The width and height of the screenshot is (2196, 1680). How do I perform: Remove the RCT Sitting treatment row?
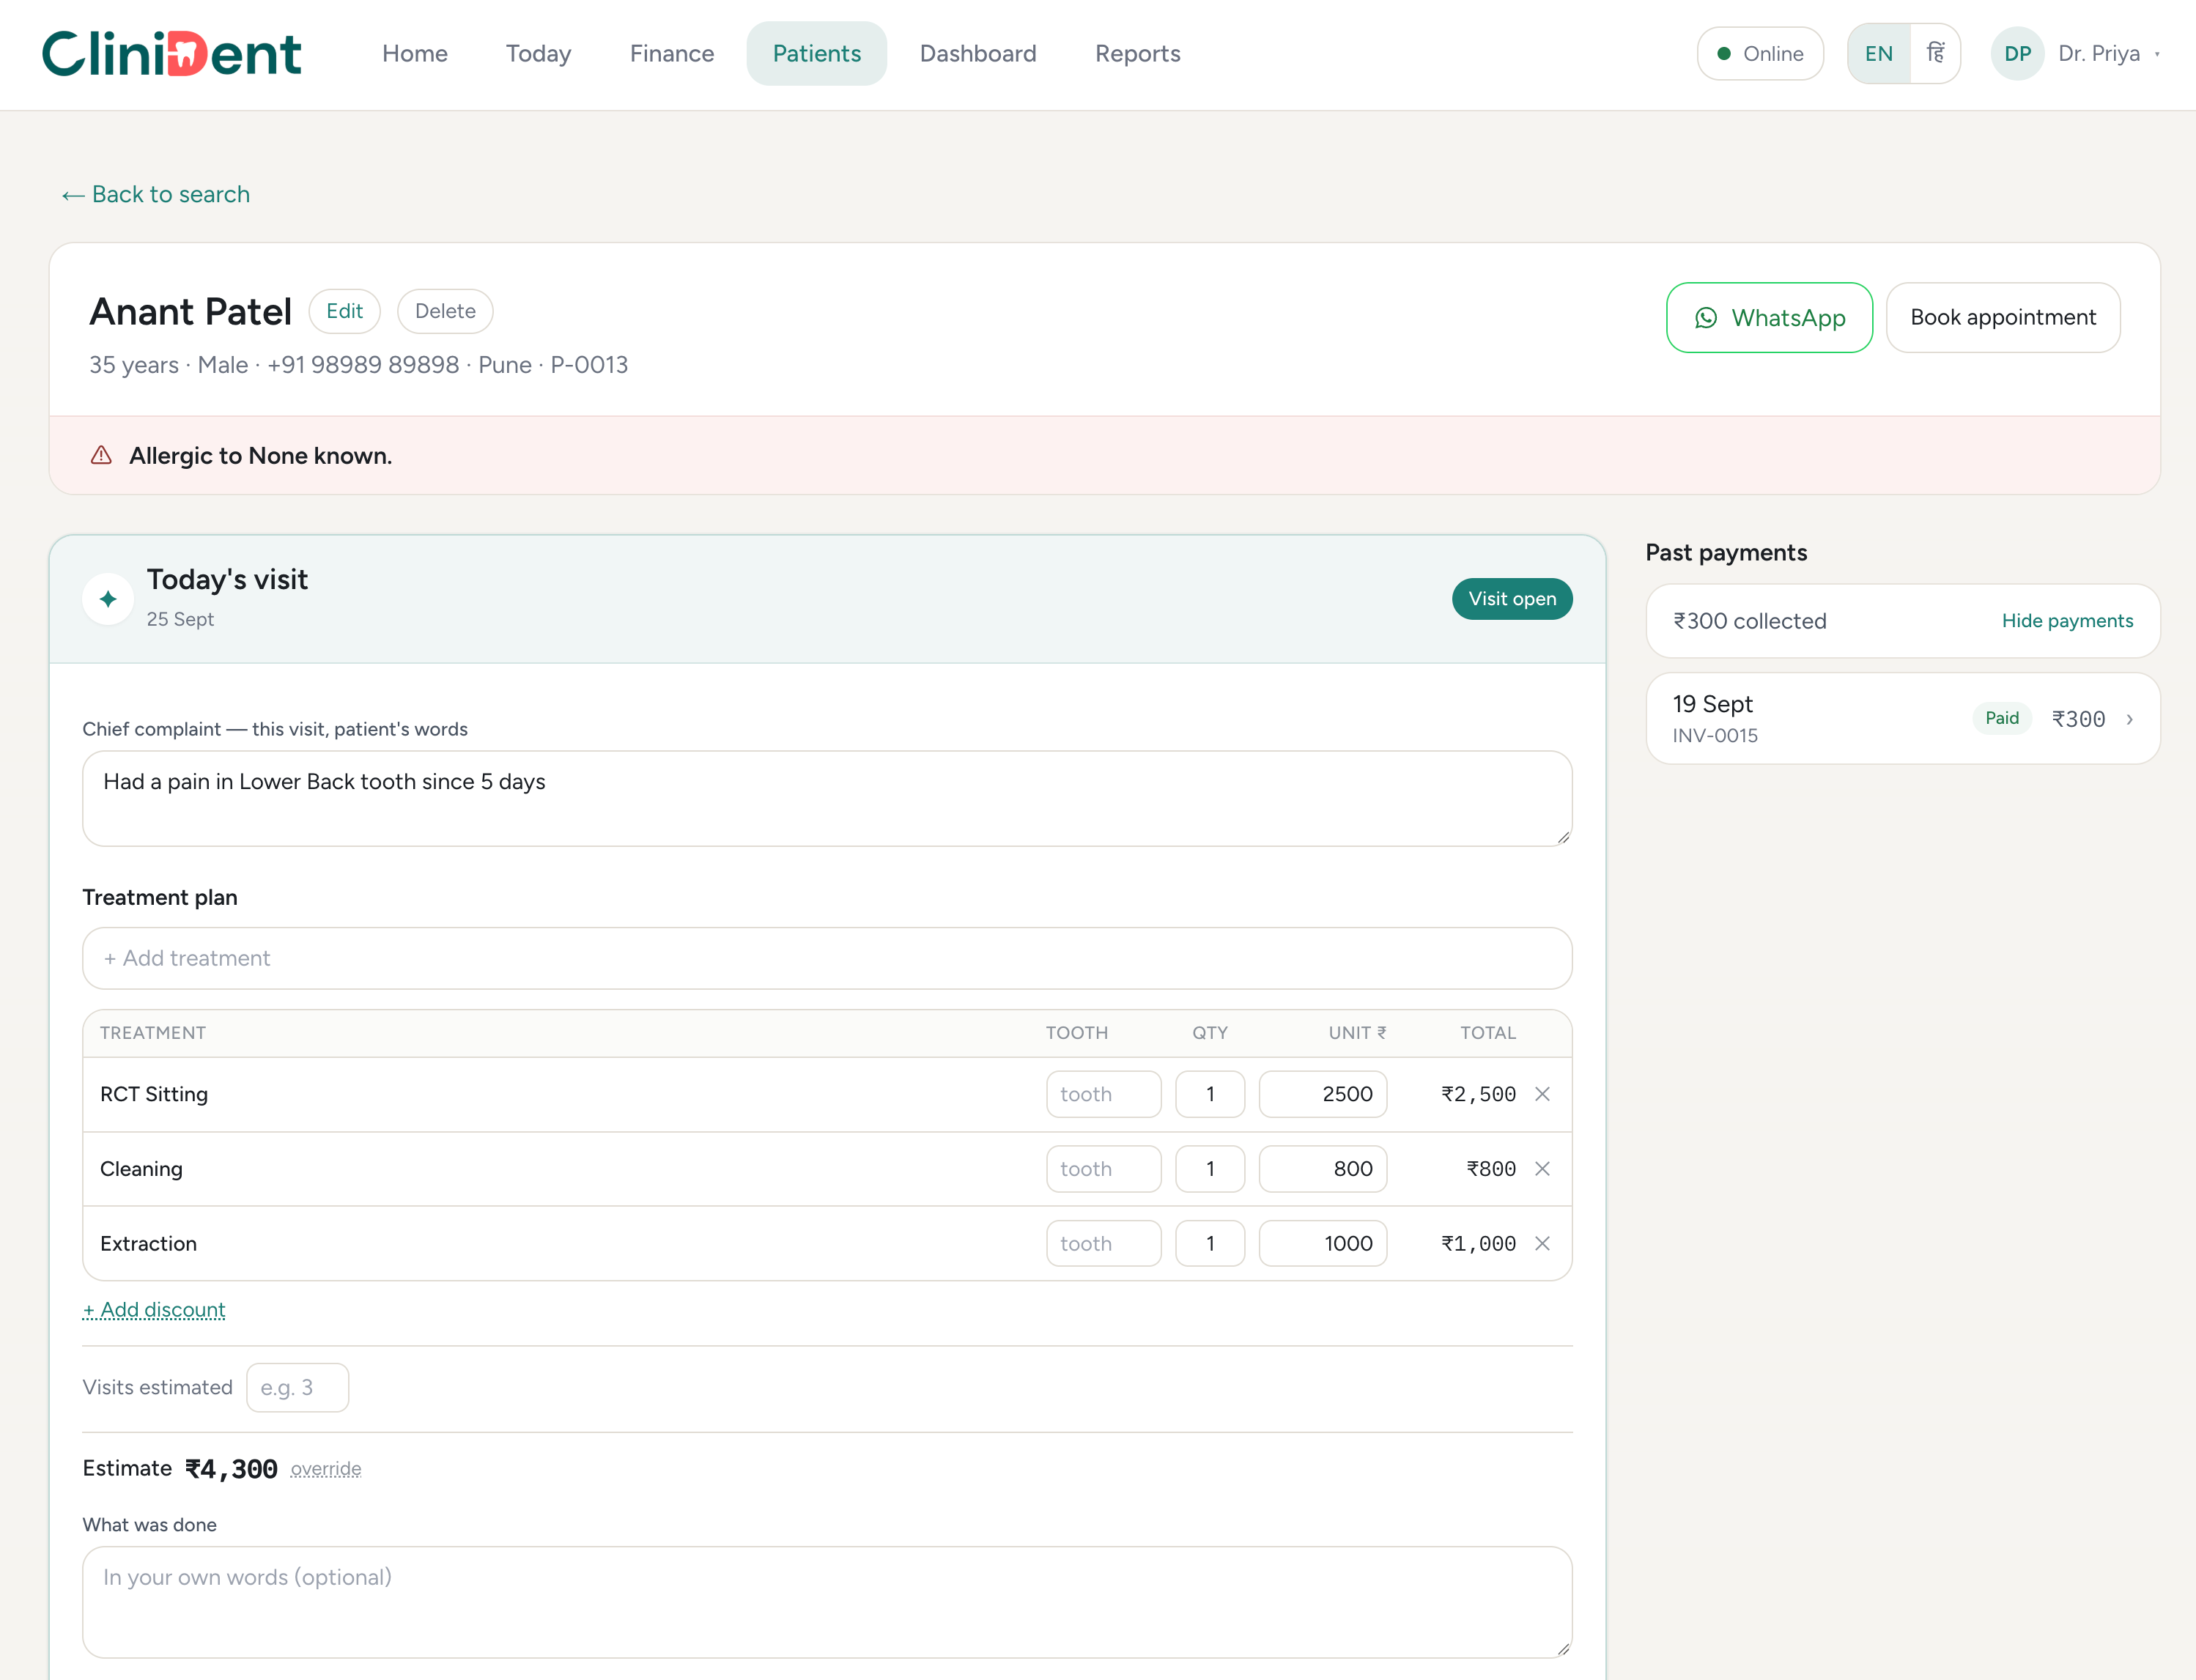[1542, 1094]
